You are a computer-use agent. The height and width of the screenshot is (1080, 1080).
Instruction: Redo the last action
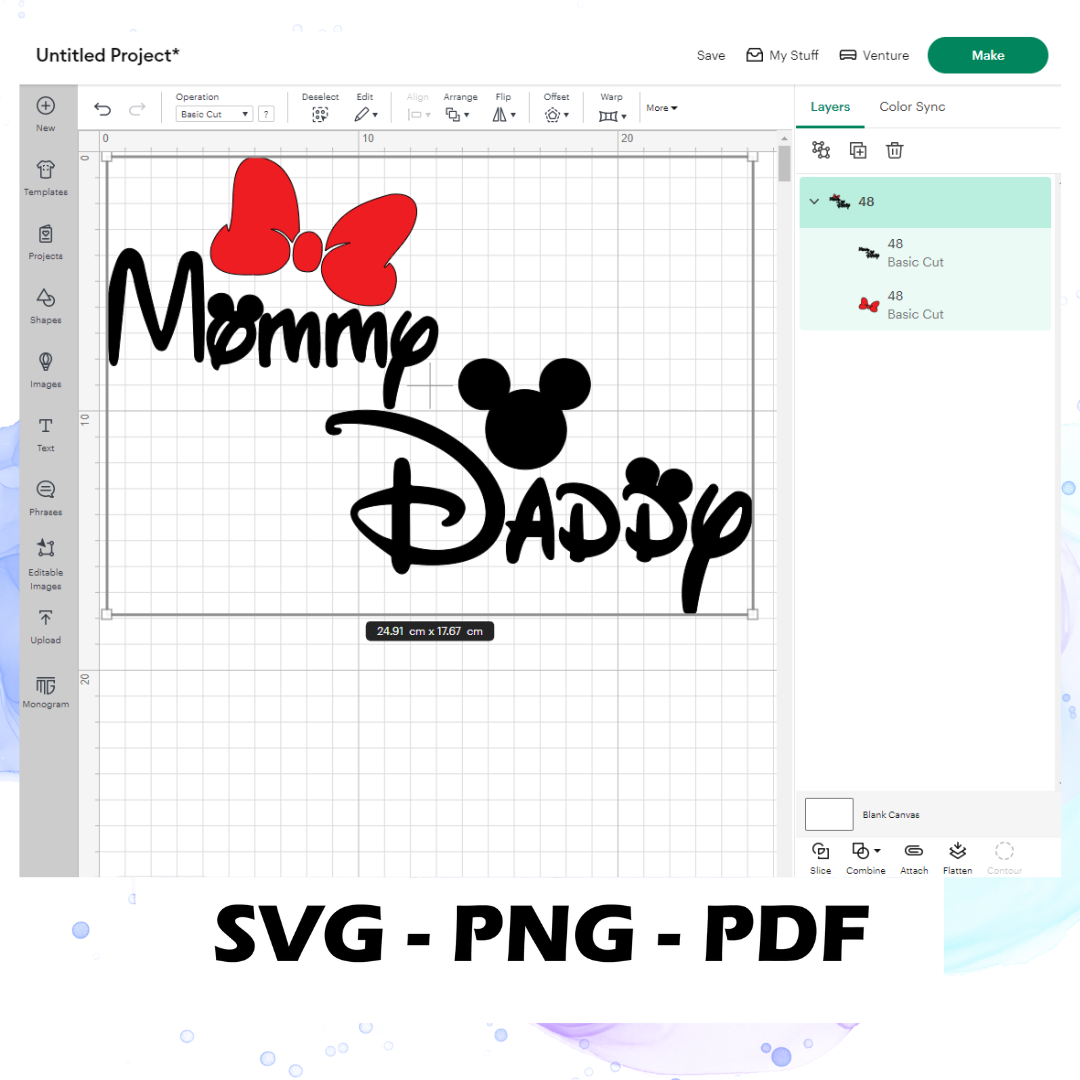[x=138, y=109]
